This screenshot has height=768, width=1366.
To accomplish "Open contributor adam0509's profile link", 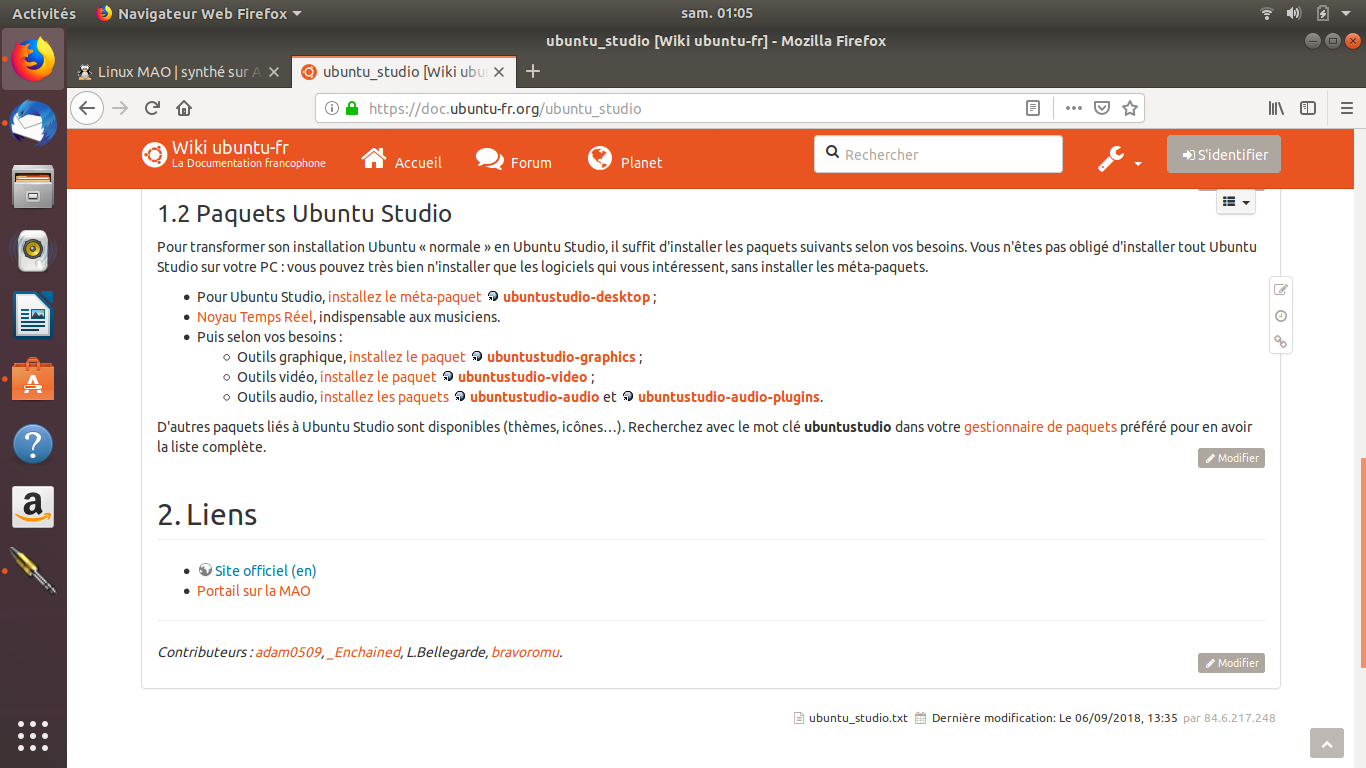I will click(288, 652).
